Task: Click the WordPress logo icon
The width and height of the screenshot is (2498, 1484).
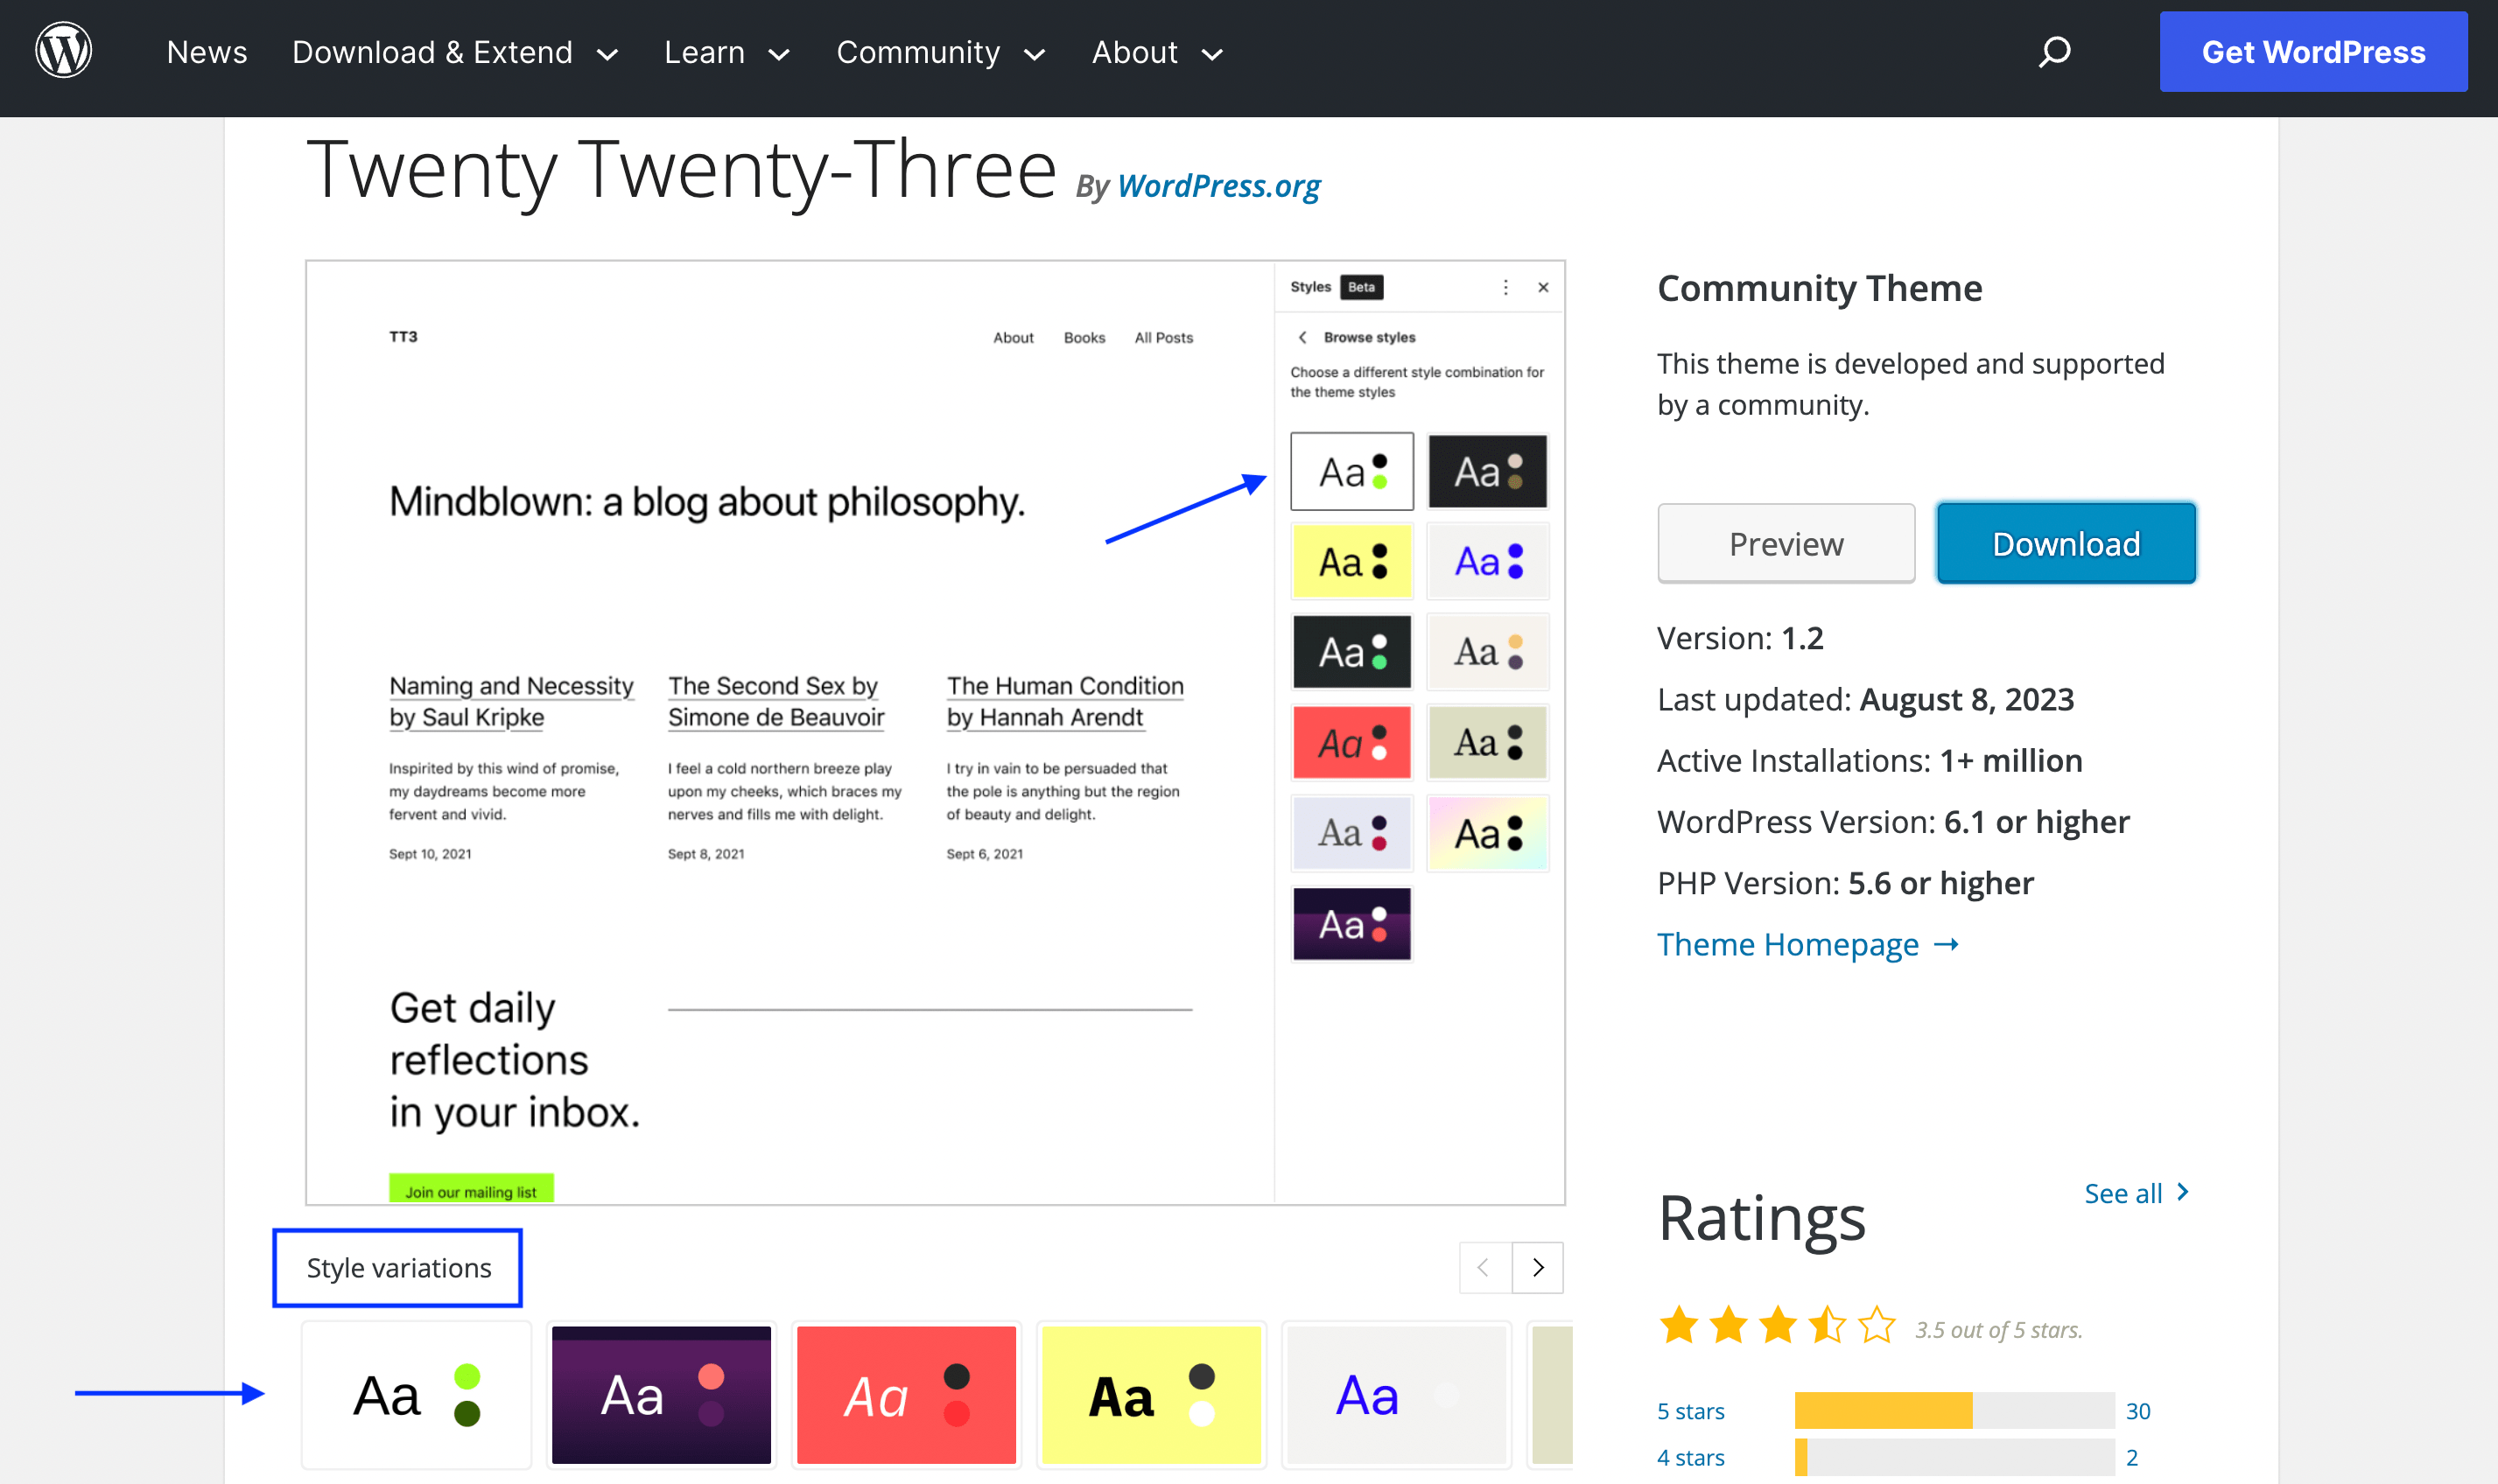Action: (x=62, y=49)
